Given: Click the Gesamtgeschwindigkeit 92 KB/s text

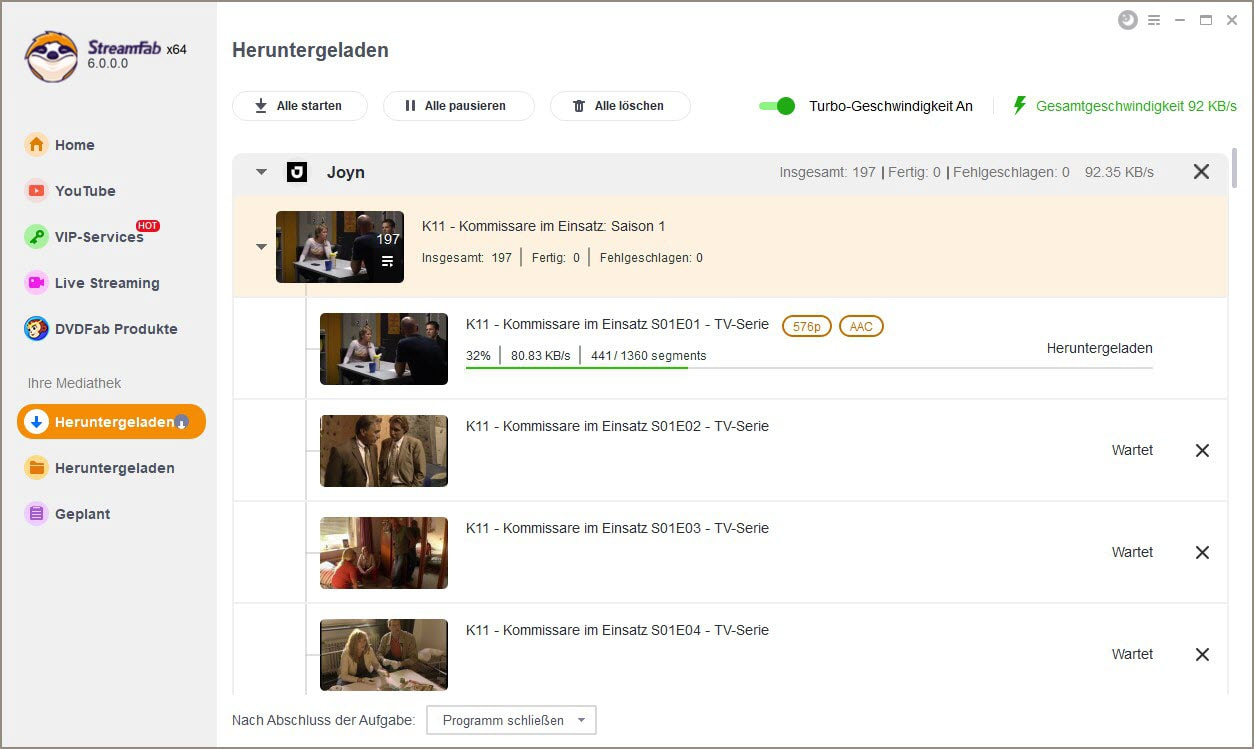Looking at the screenshot, I should [x=1136, y=106].
